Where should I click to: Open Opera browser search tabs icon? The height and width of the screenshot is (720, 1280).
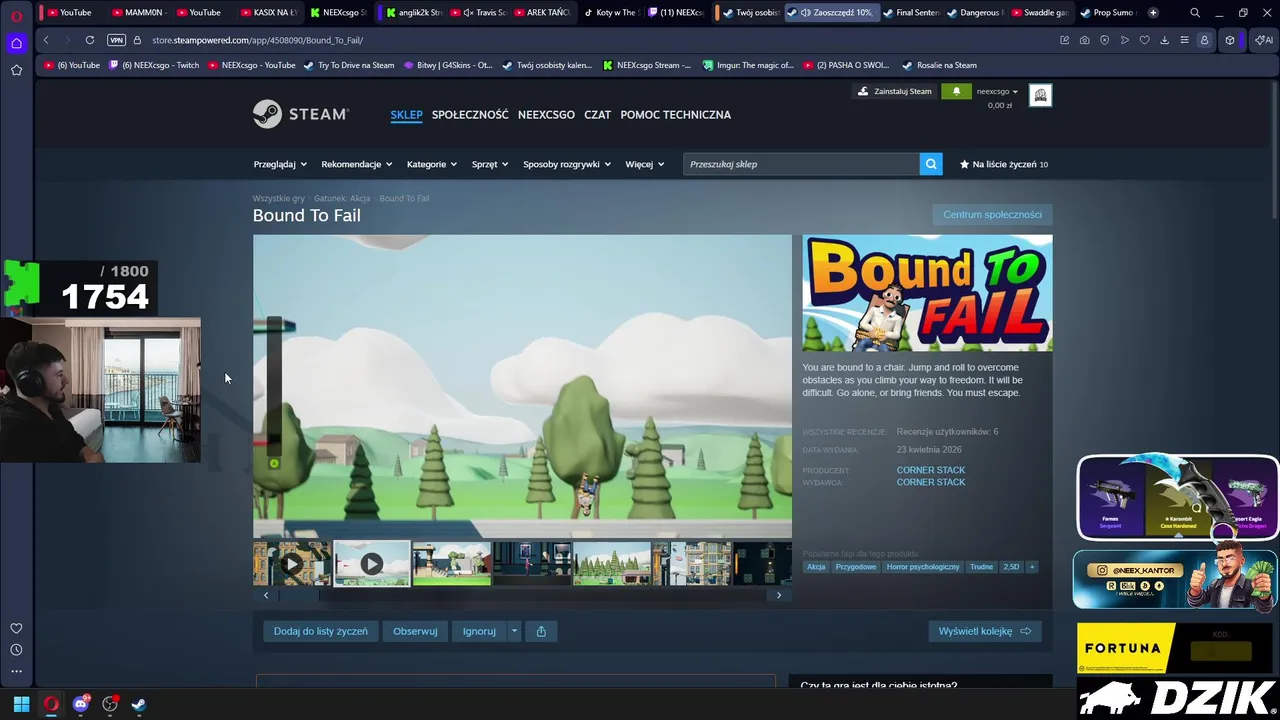click(x=1195, y=13)
